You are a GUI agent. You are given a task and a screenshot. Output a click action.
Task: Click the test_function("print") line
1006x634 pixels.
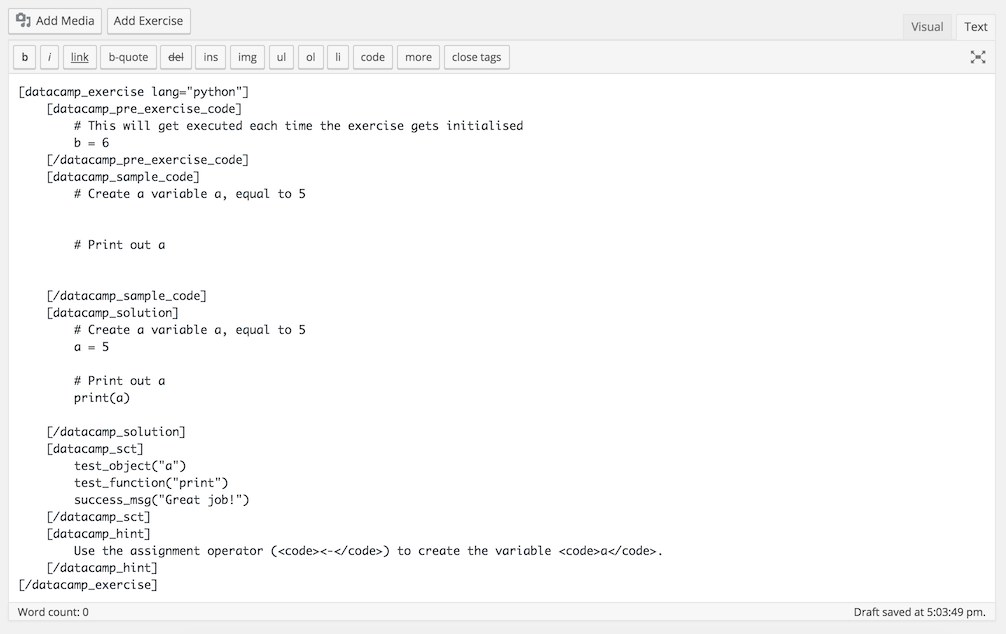[x=151, y=483]
